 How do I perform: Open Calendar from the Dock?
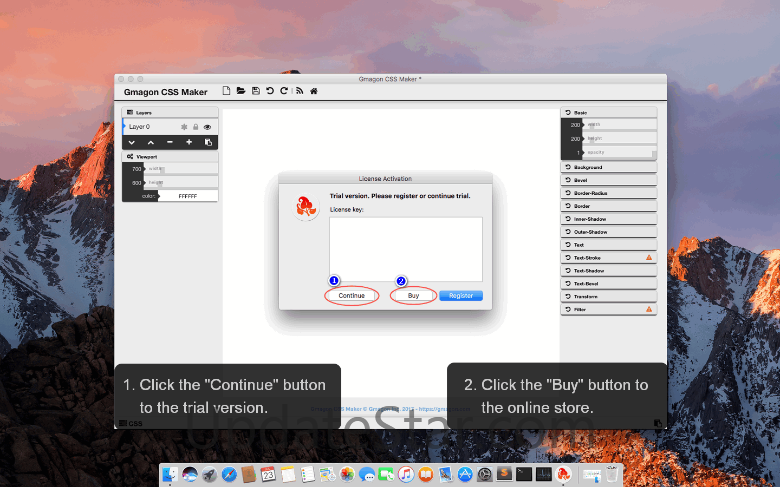click(268, 474)
